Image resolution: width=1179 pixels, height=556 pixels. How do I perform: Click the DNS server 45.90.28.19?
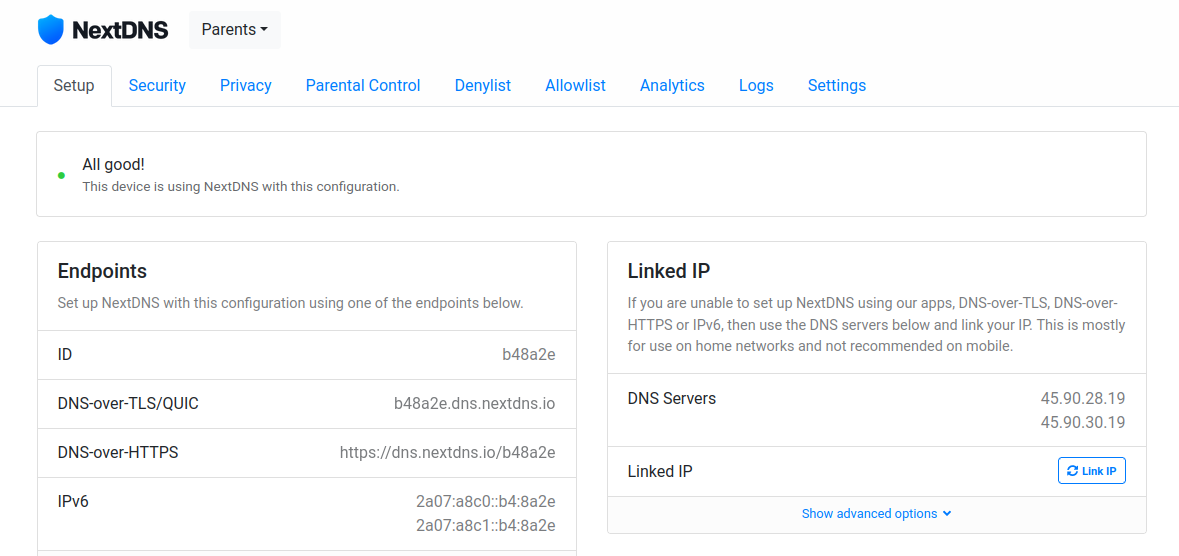1082,399
